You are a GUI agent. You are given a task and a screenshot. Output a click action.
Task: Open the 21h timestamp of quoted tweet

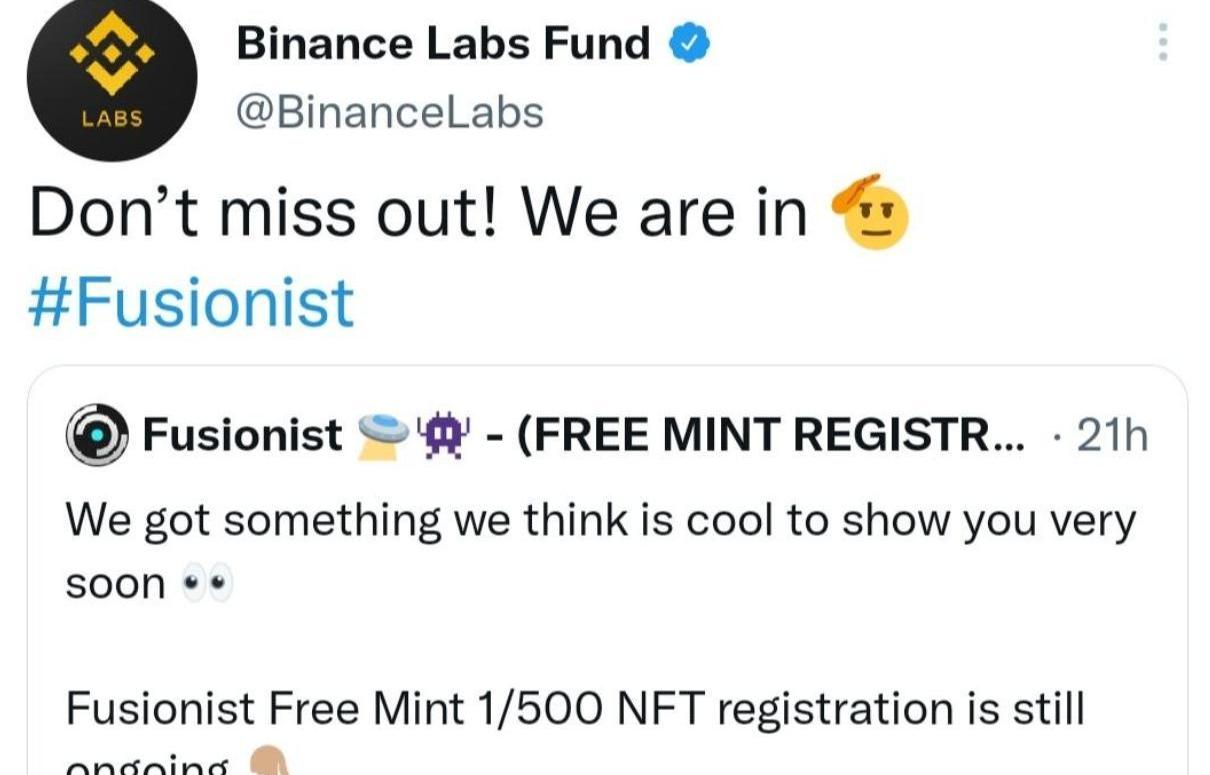(1113, 435)
